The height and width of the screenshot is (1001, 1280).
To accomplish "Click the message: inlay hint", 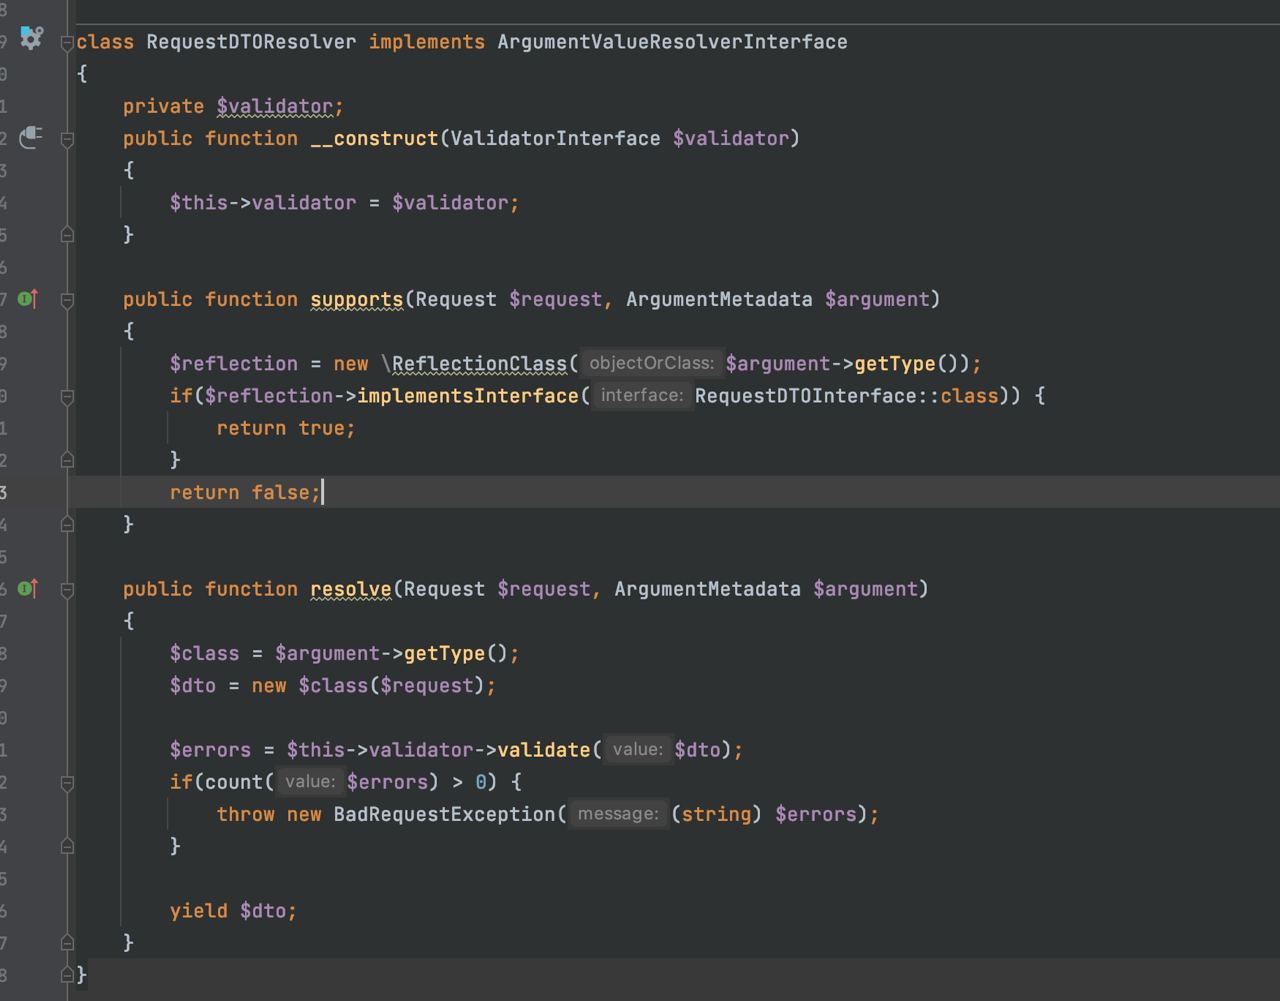I will click(618, 813).
